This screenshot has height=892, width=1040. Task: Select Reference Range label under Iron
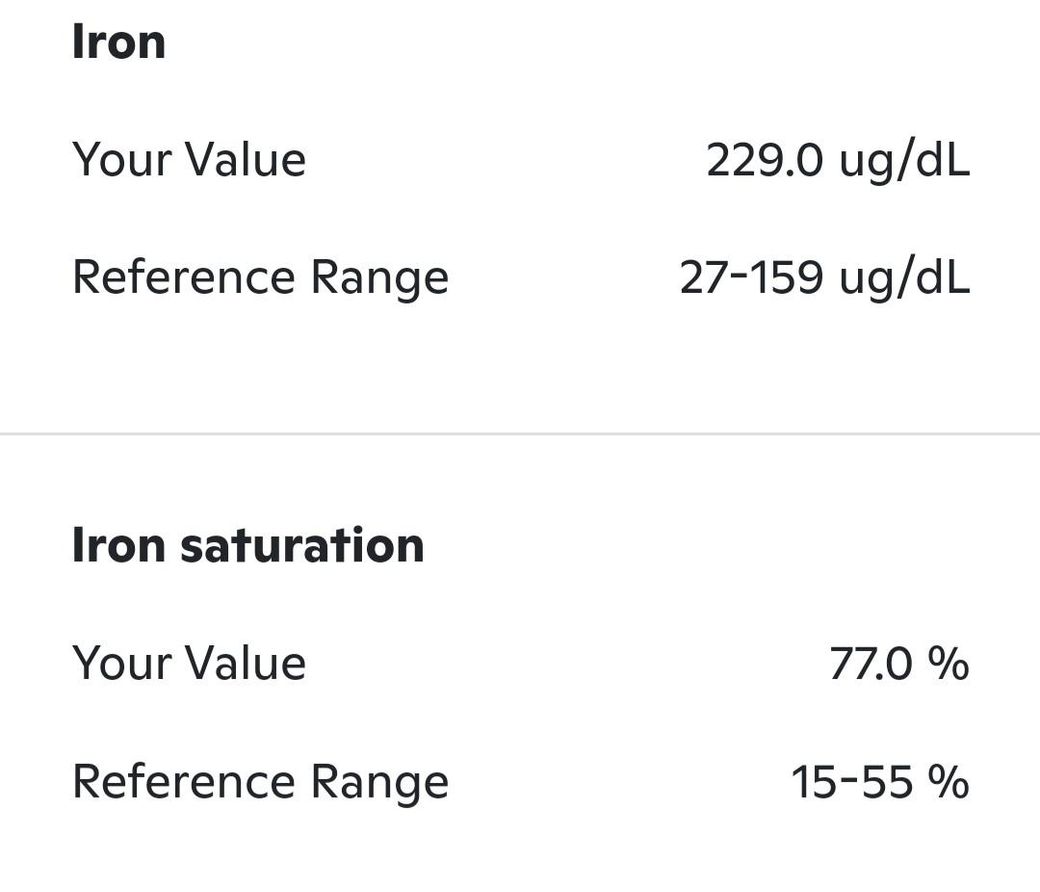pyautogui.click(x=260, y=278)
